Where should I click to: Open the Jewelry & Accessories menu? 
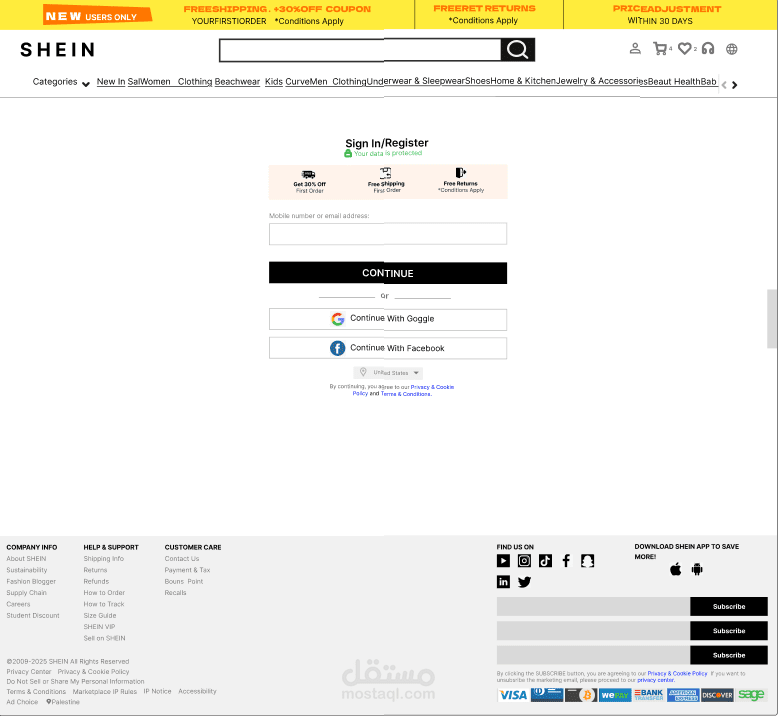click(601, 81)
